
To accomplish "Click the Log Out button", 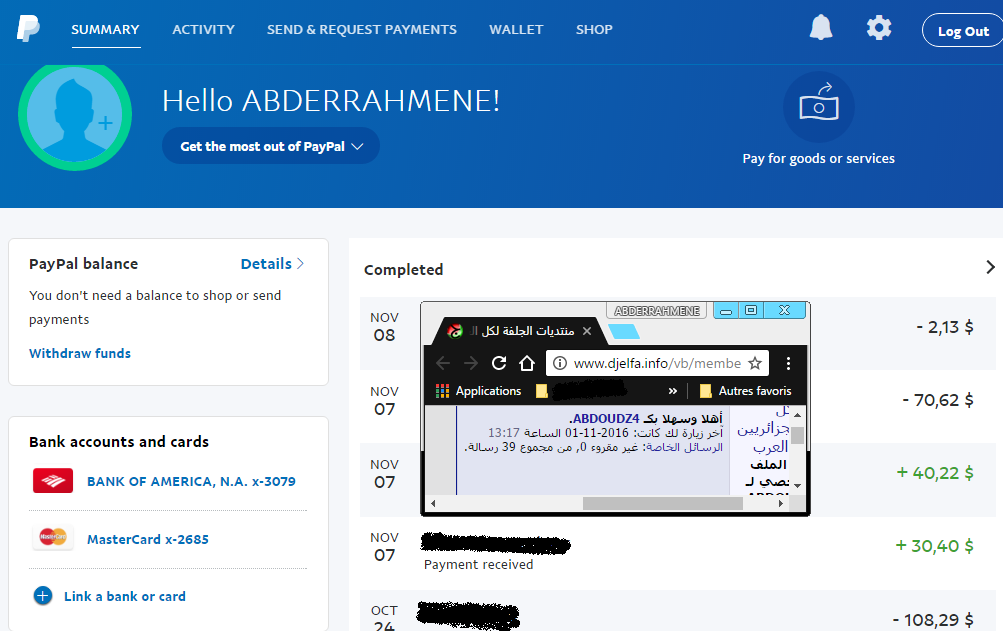I will click(963, 31).
